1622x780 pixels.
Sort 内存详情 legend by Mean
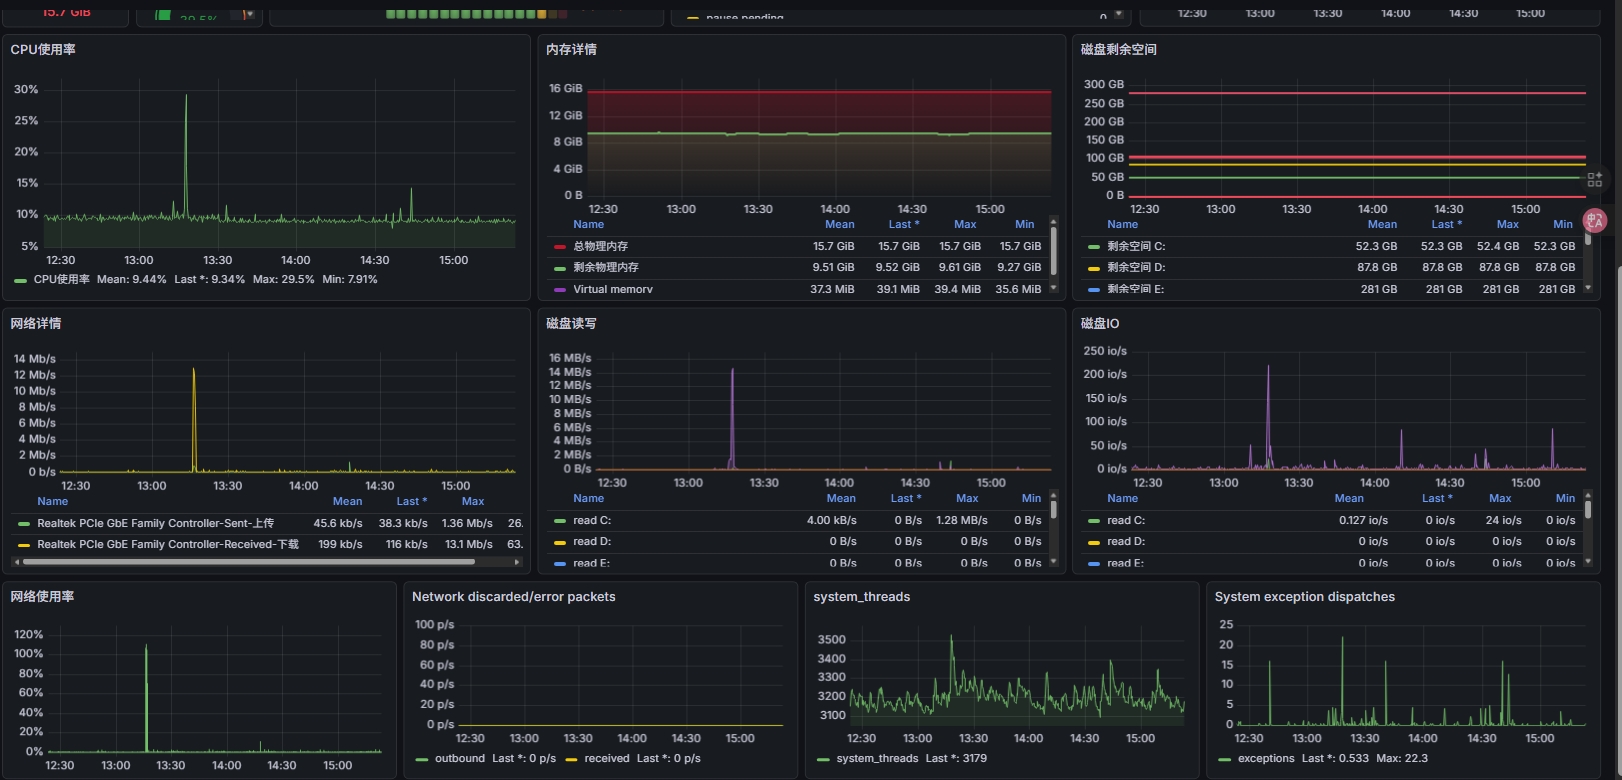coord(840,224)
